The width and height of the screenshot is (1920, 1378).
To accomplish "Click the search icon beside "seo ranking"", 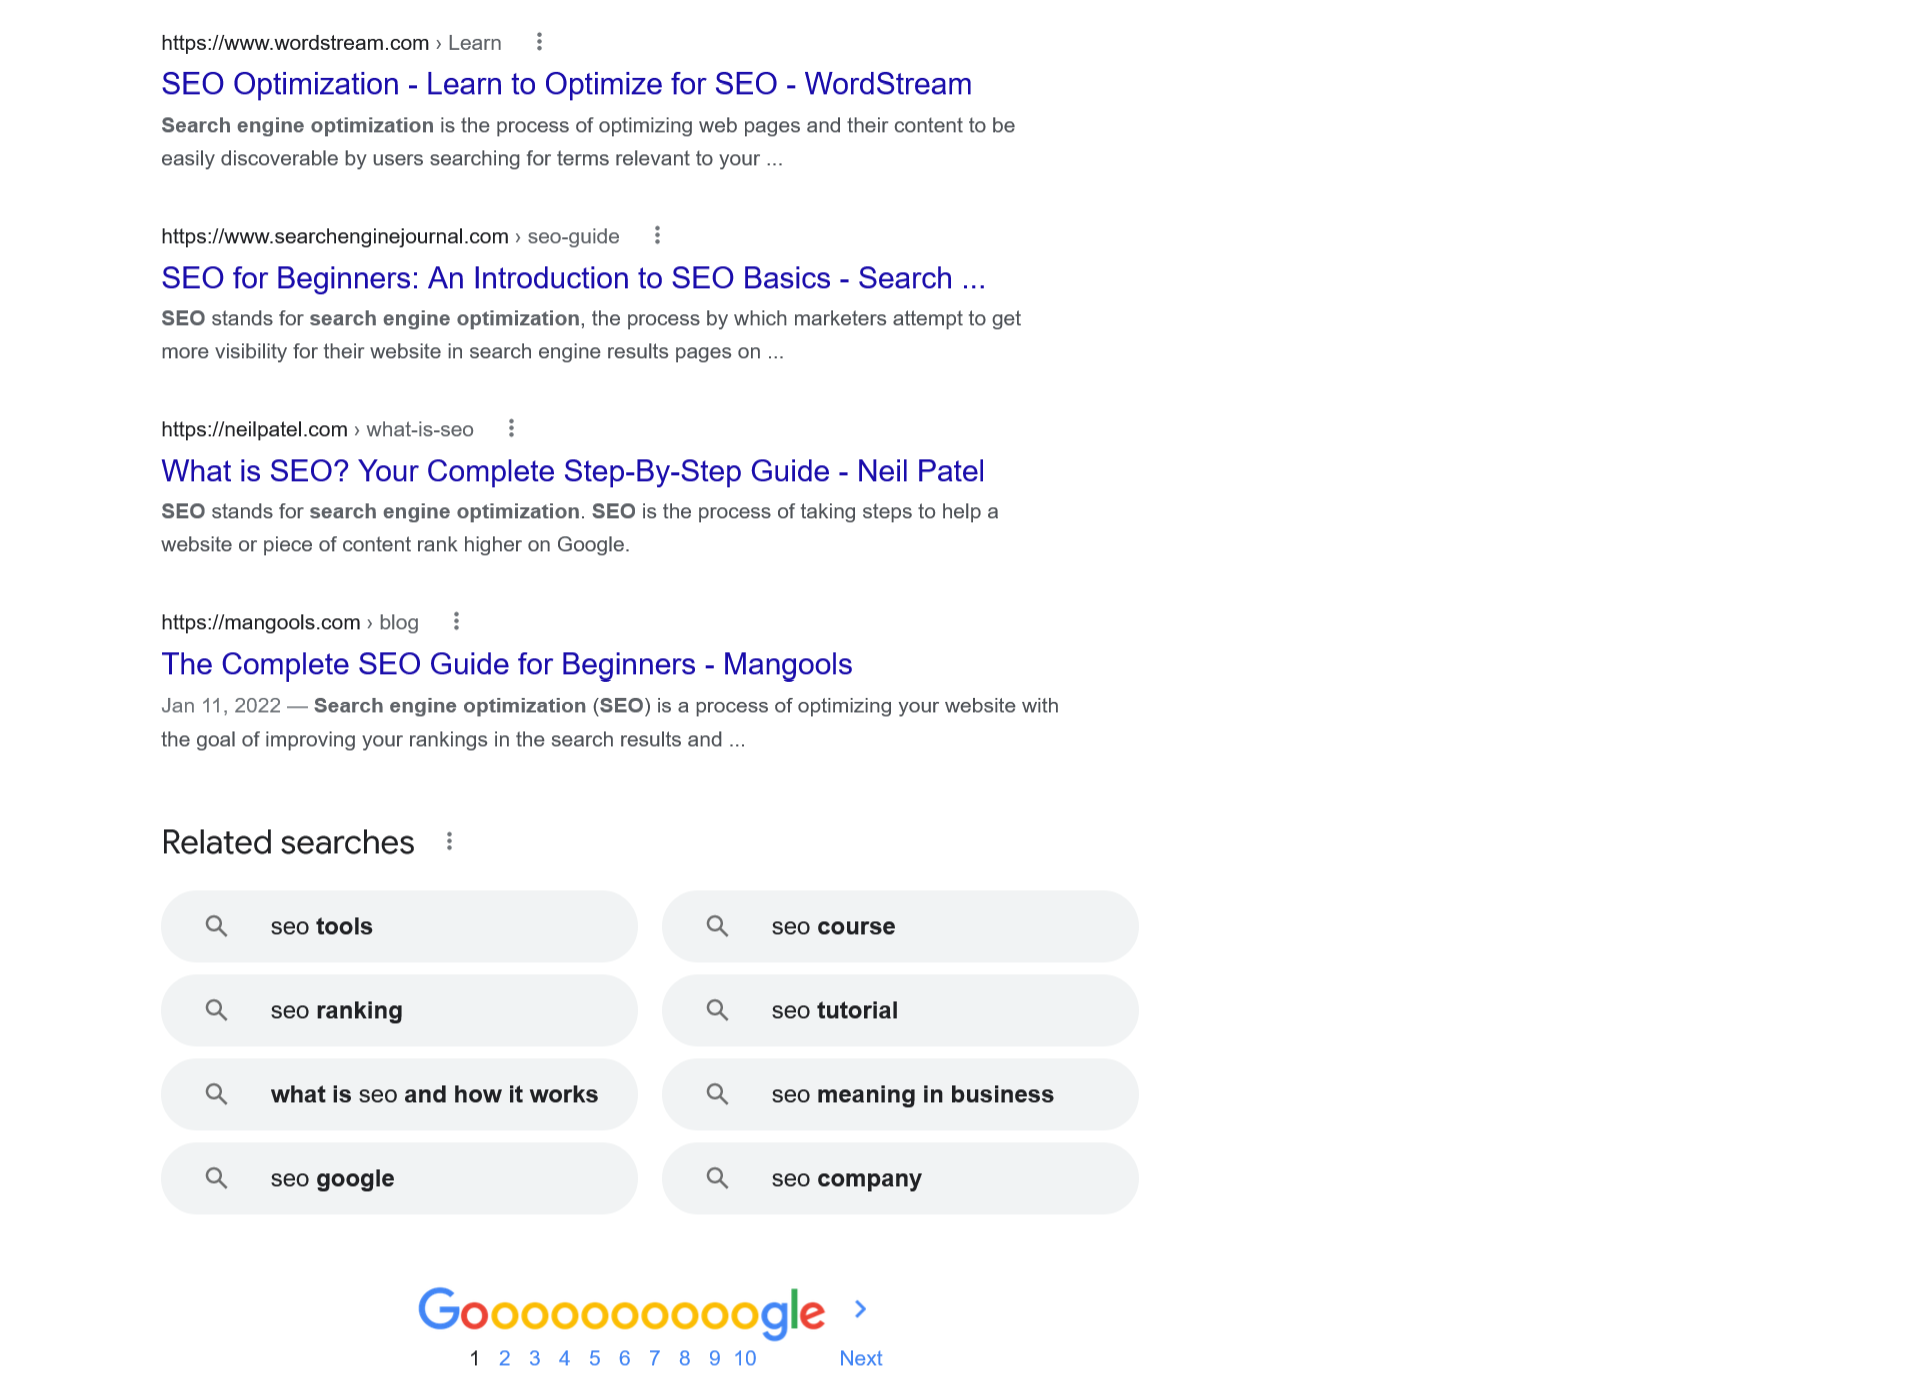I will pyautogui.click(x=216, y=1010).
